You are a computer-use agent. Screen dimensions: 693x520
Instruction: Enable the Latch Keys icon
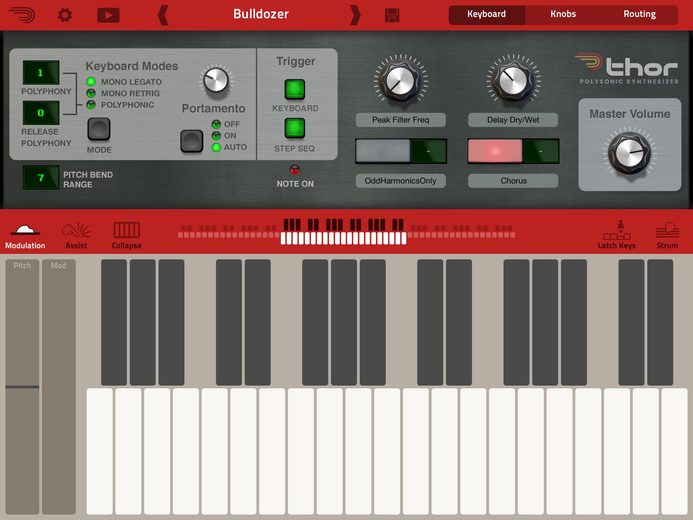click(x=617, y=235)
